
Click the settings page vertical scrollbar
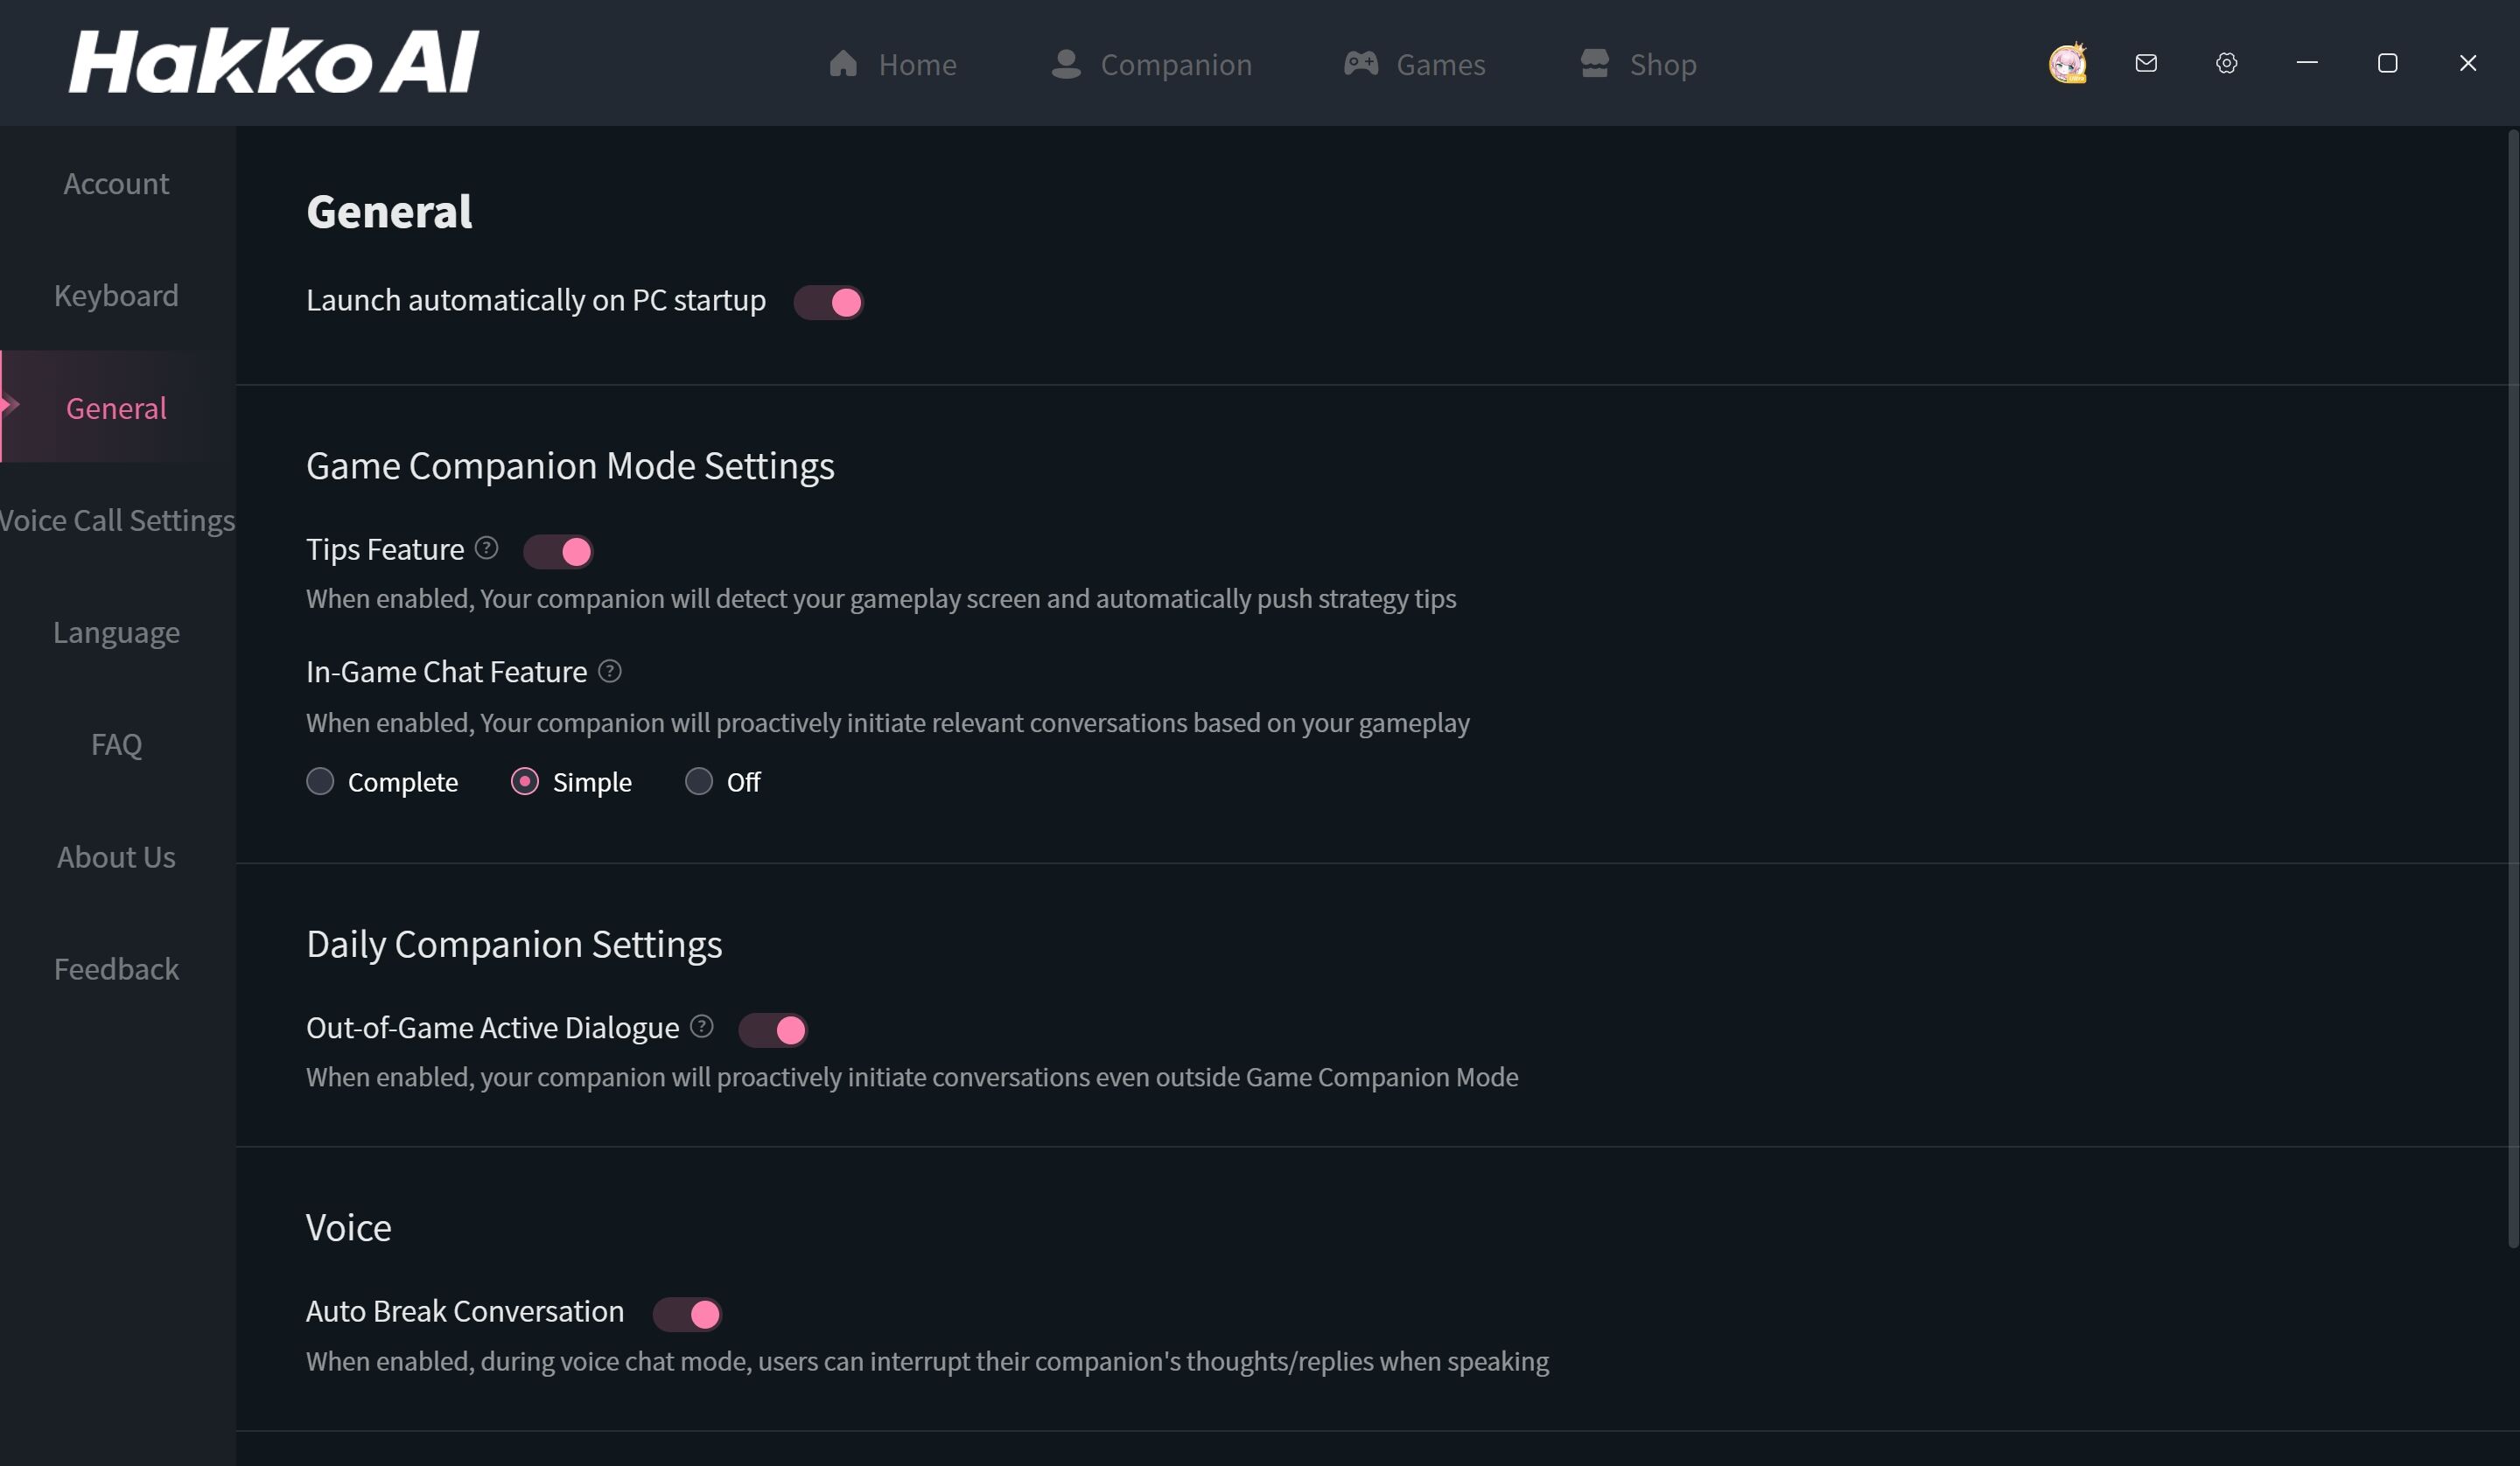click(2513, 689)
